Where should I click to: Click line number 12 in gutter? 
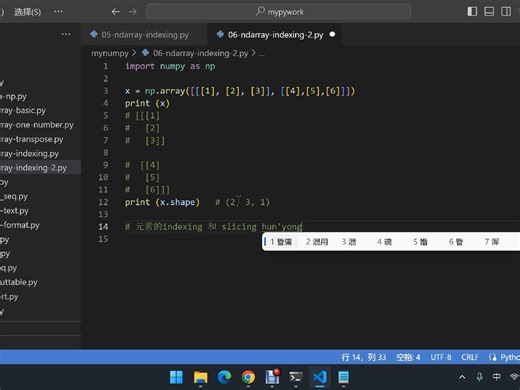click(103, 202)
